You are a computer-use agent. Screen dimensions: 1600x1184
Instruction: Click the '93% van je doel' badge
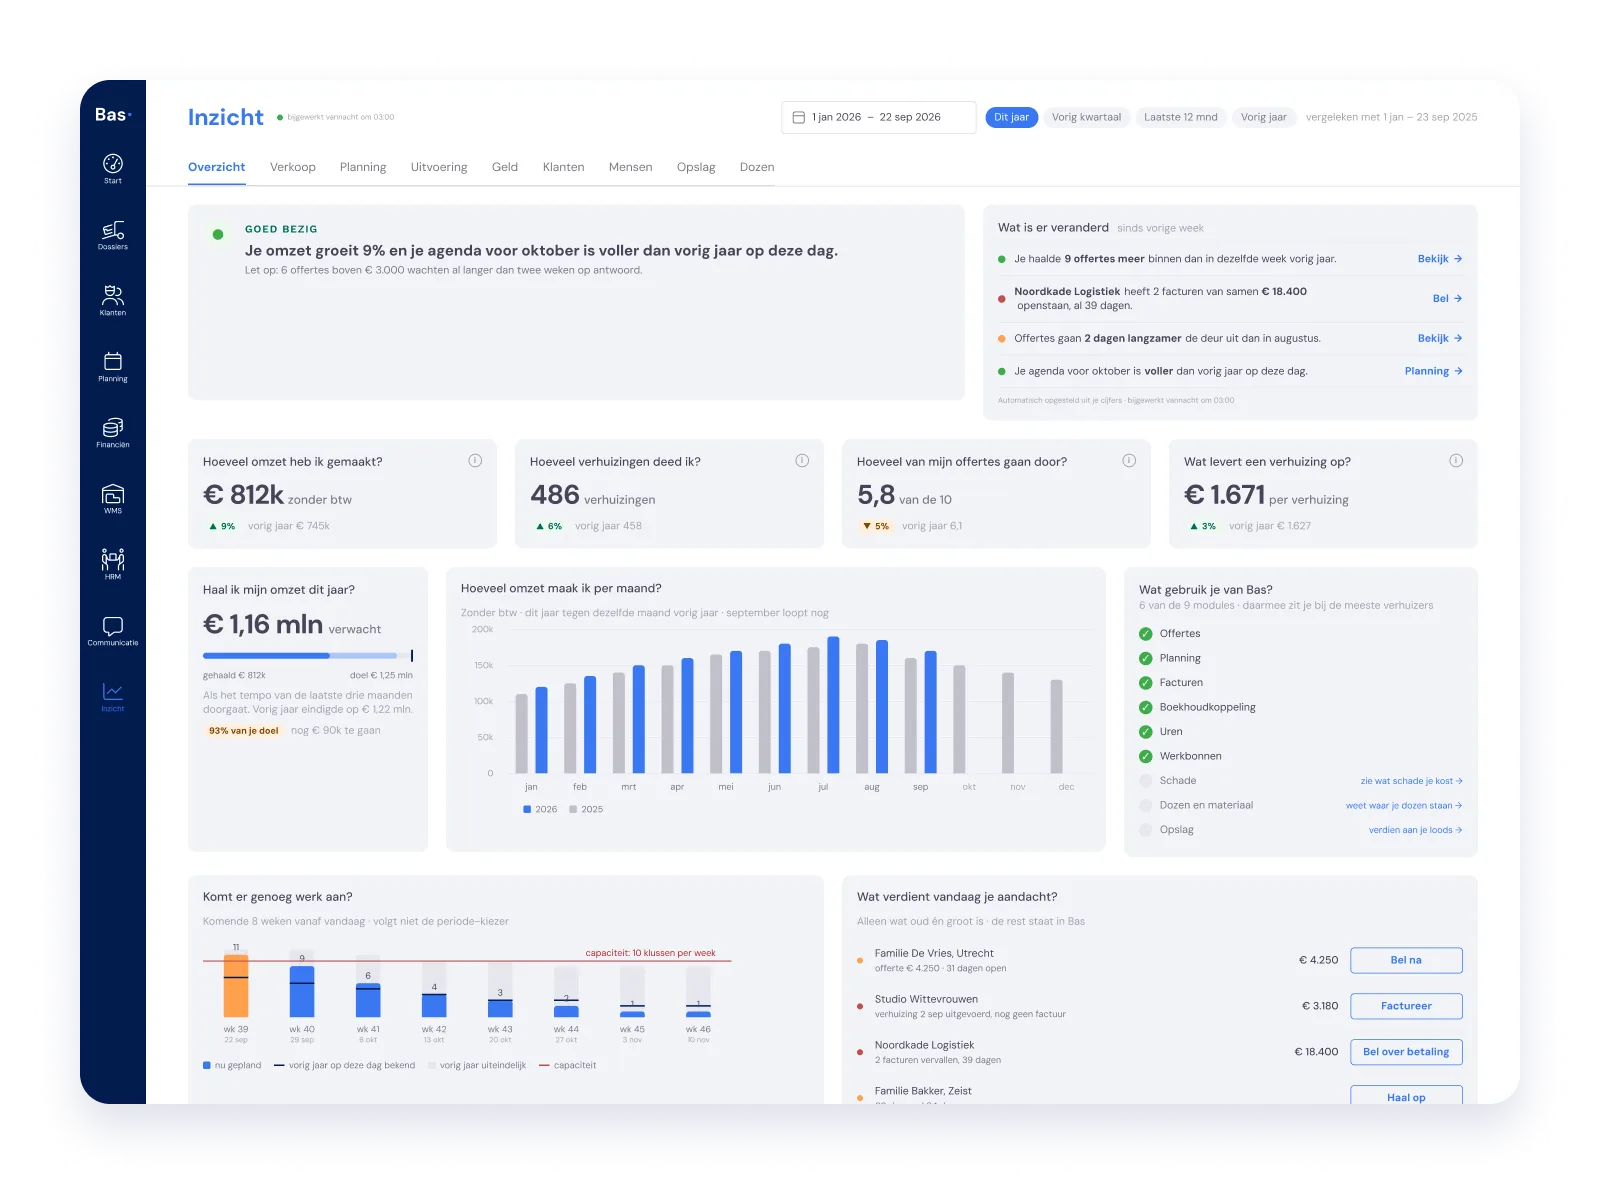pyautogui.click(x=244, y=730)
